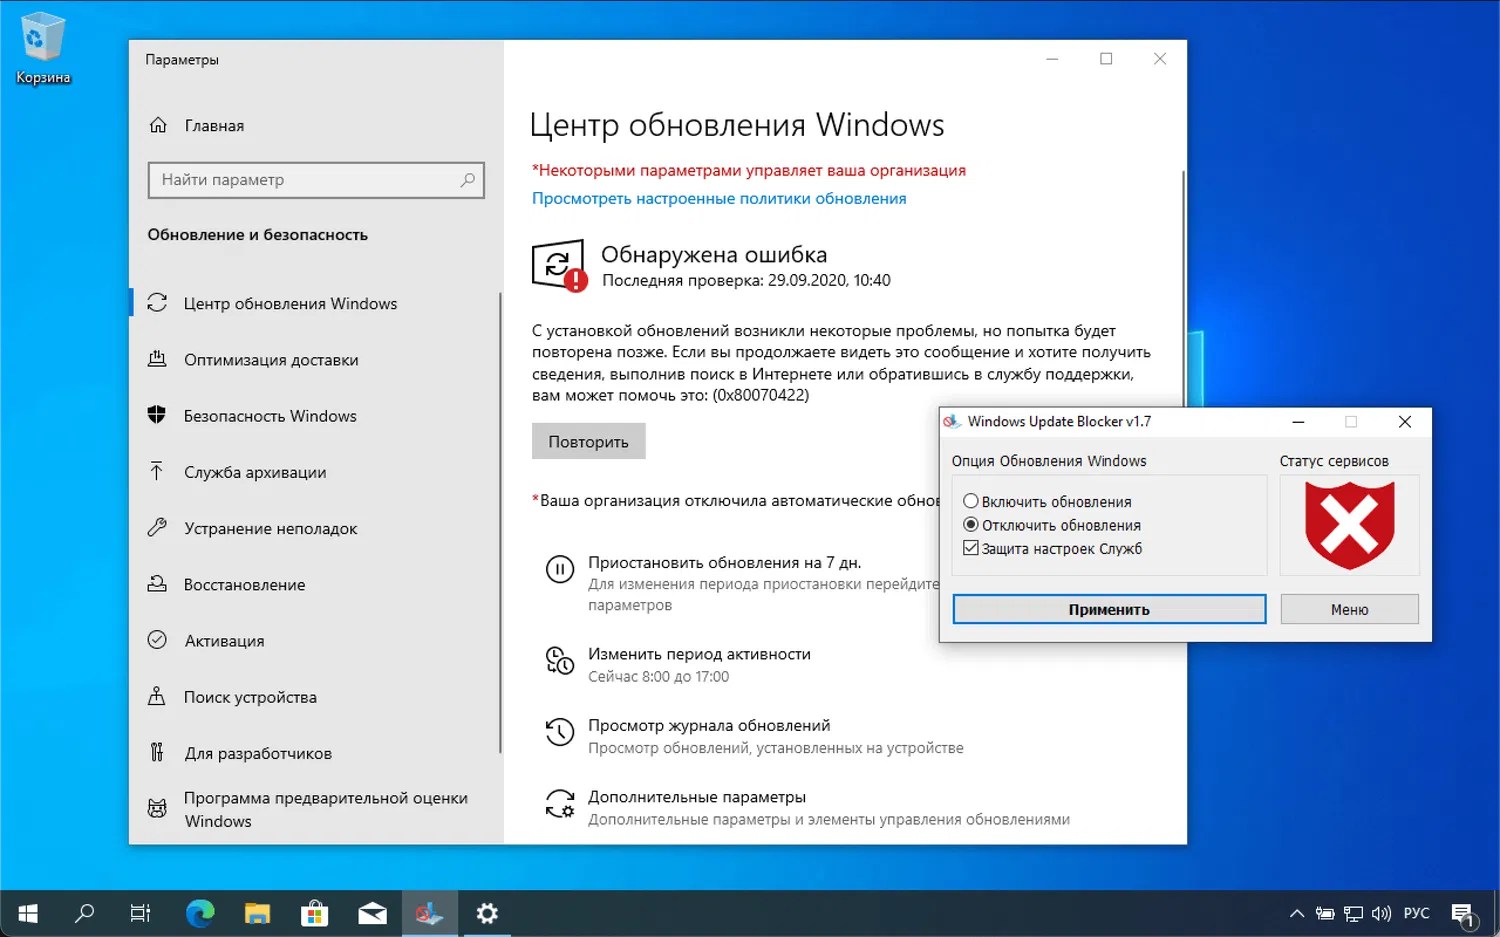Click the Главная home icon
1500x937 pixels.
[158, 125]
